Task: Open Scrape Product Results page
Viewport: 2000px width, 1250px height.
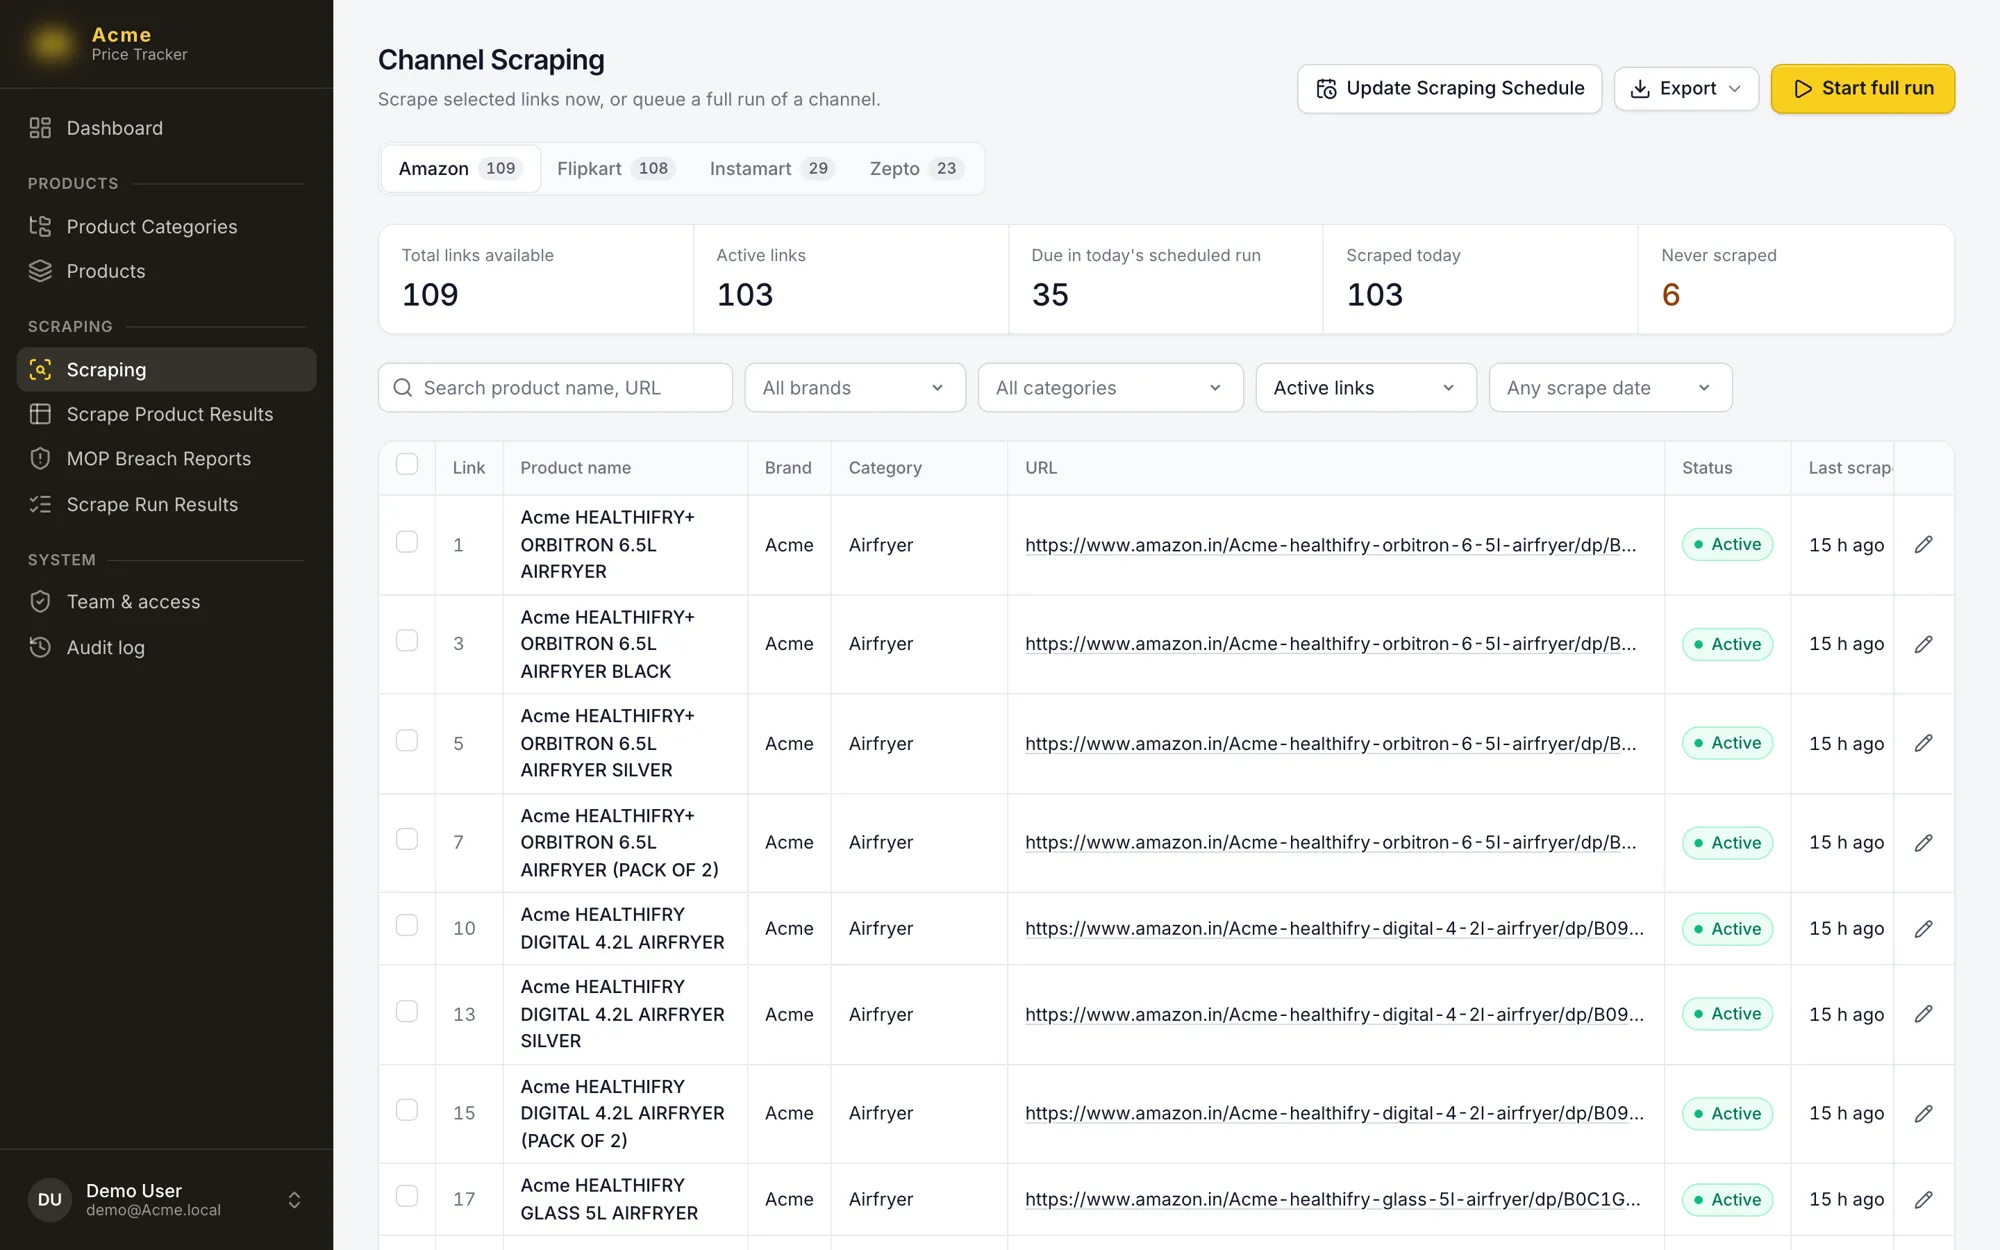Action: 167,414
